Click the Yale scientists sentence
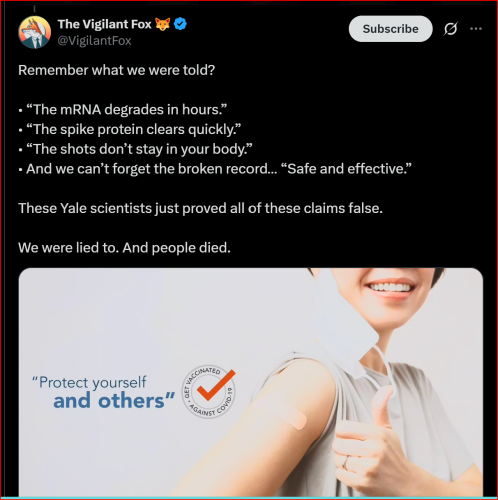This screenshot has width=498, height=500. (x=200, y=208)
